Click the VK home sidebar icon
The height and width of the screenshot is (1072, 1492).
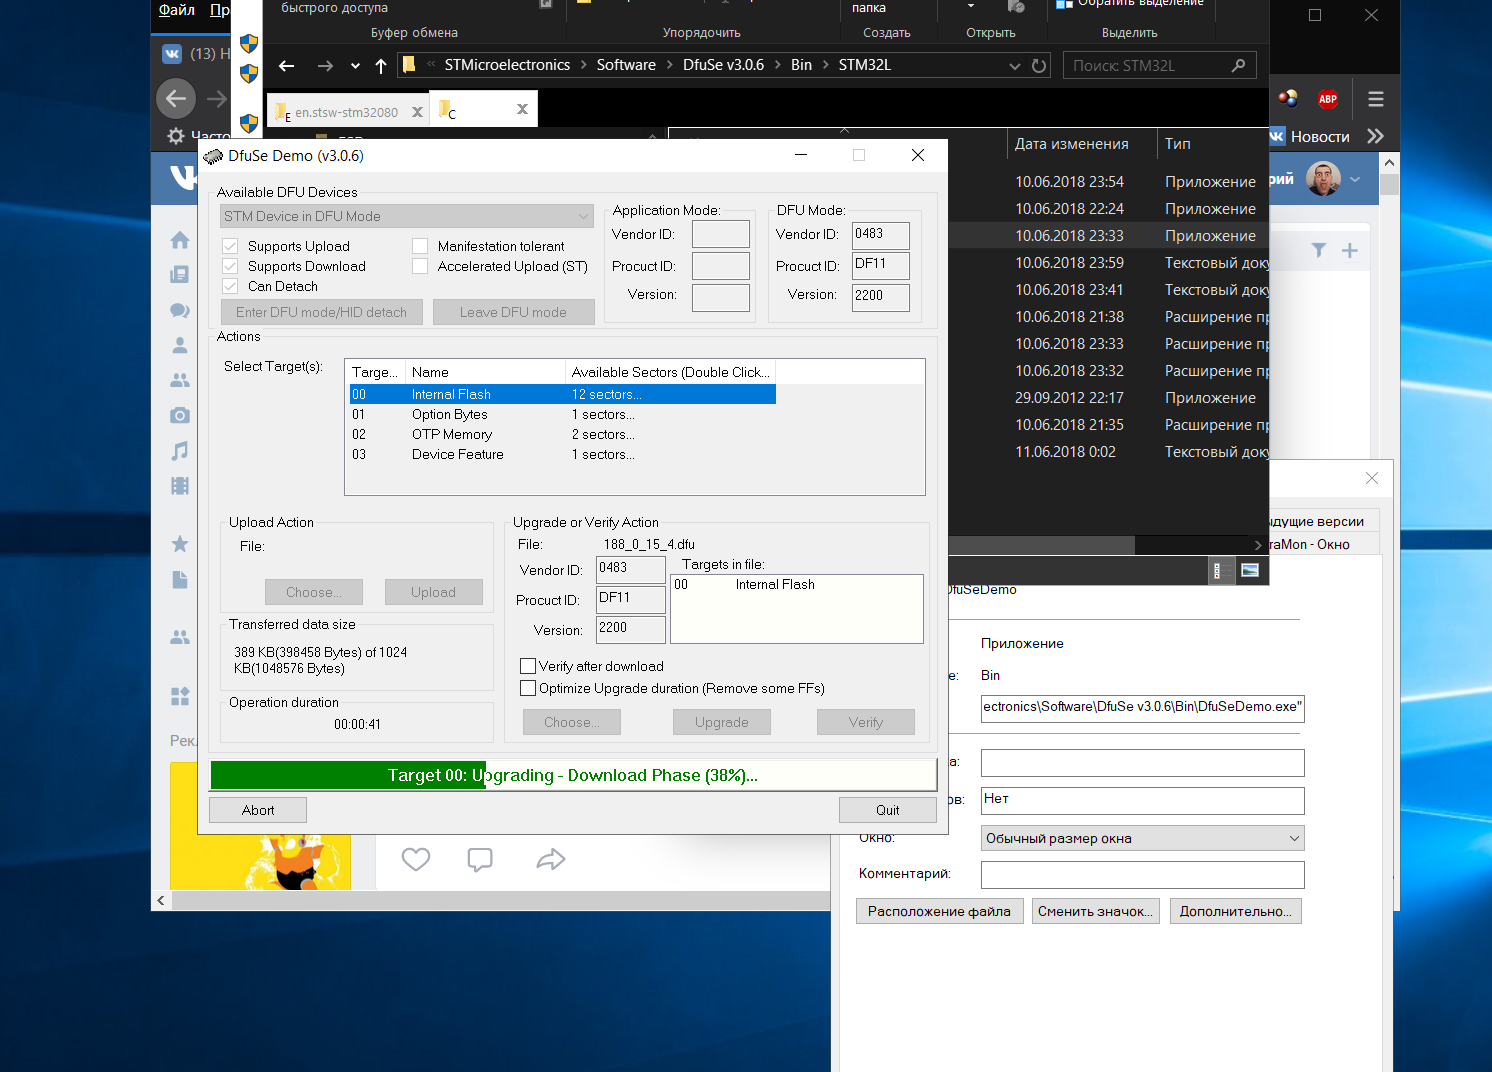tap(180, 240)
